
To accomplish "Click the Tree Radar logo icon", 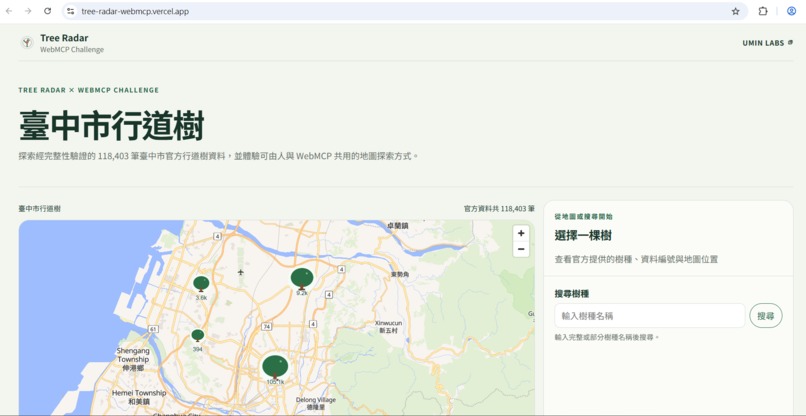I will pos(27,43).
